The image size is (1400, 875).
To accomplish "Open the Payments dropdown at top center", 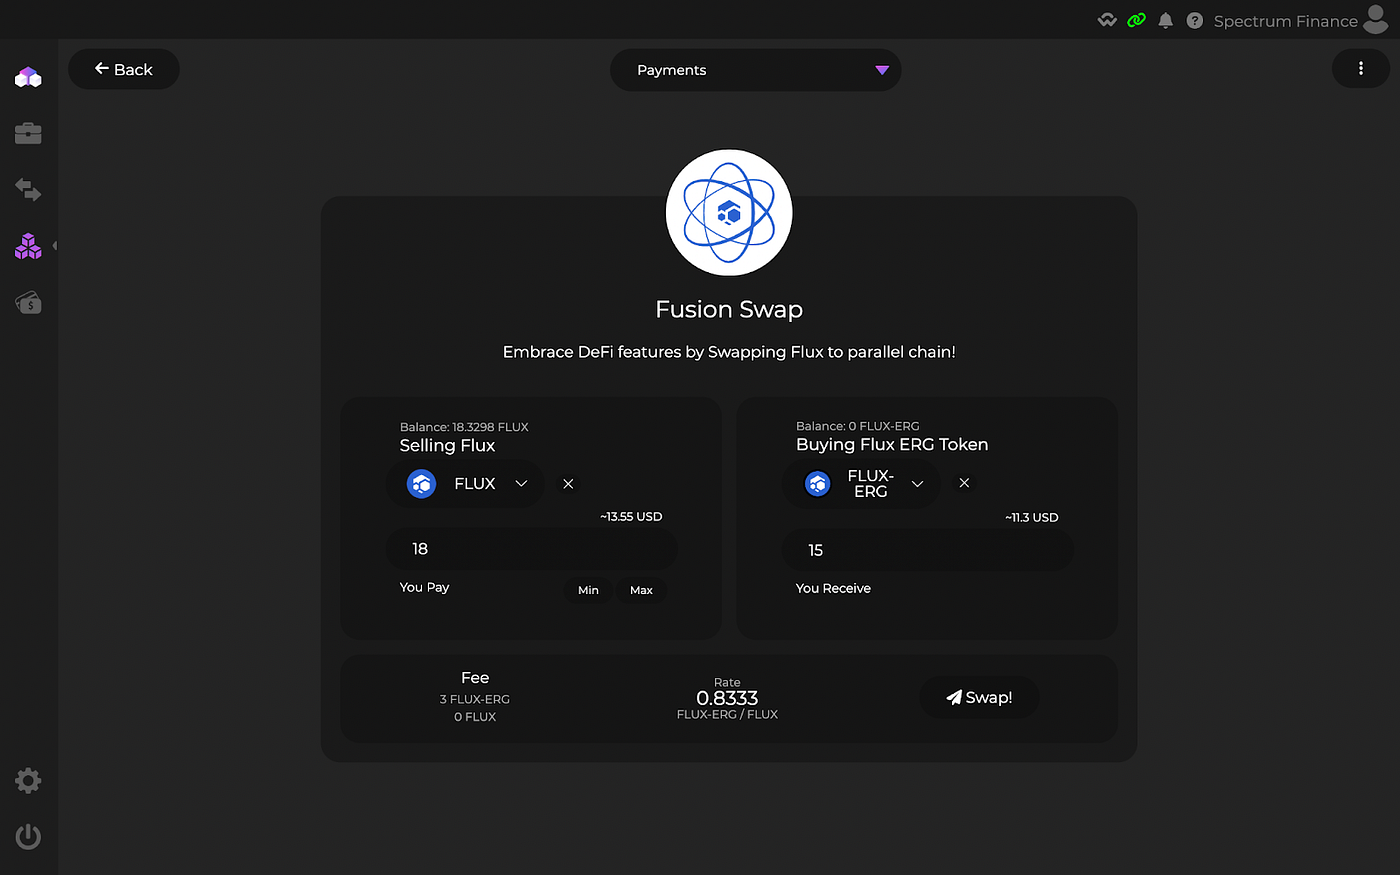I will click(755, 70).
